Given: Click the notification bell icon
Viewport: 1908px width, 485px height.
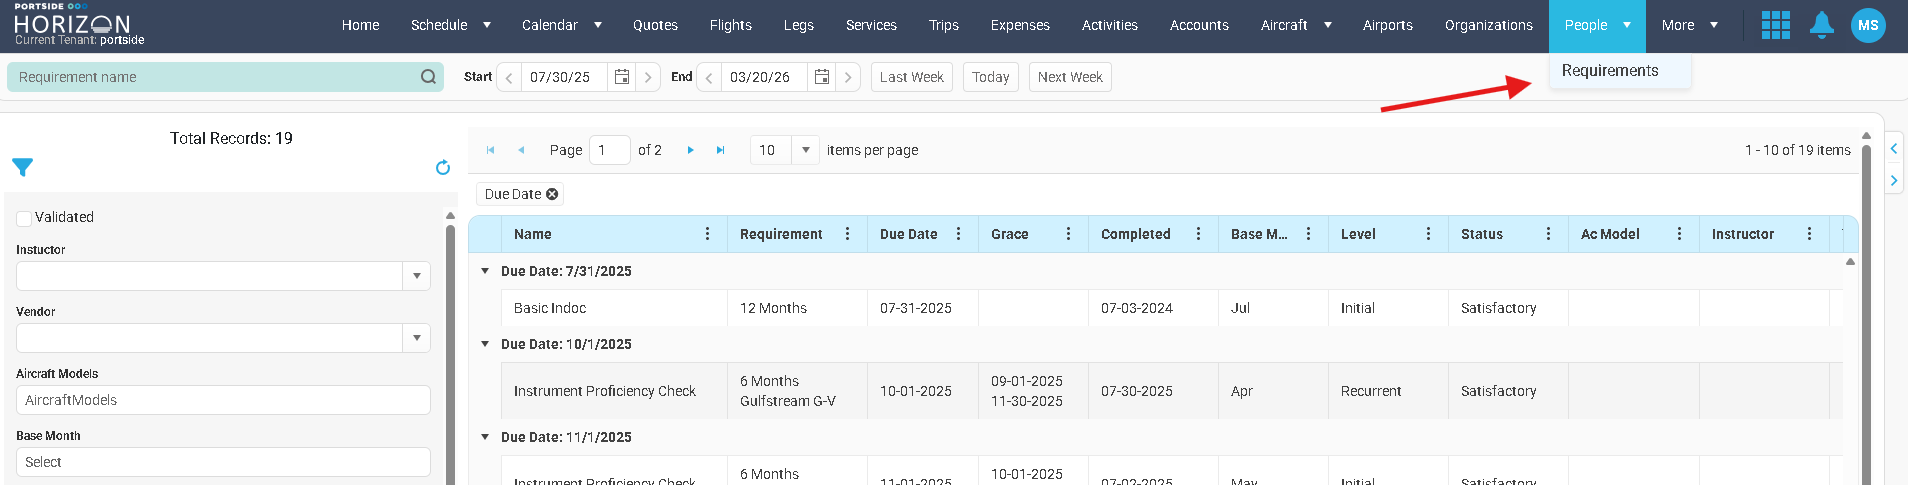Looking at the screenshot, I should click(1821, 25).
